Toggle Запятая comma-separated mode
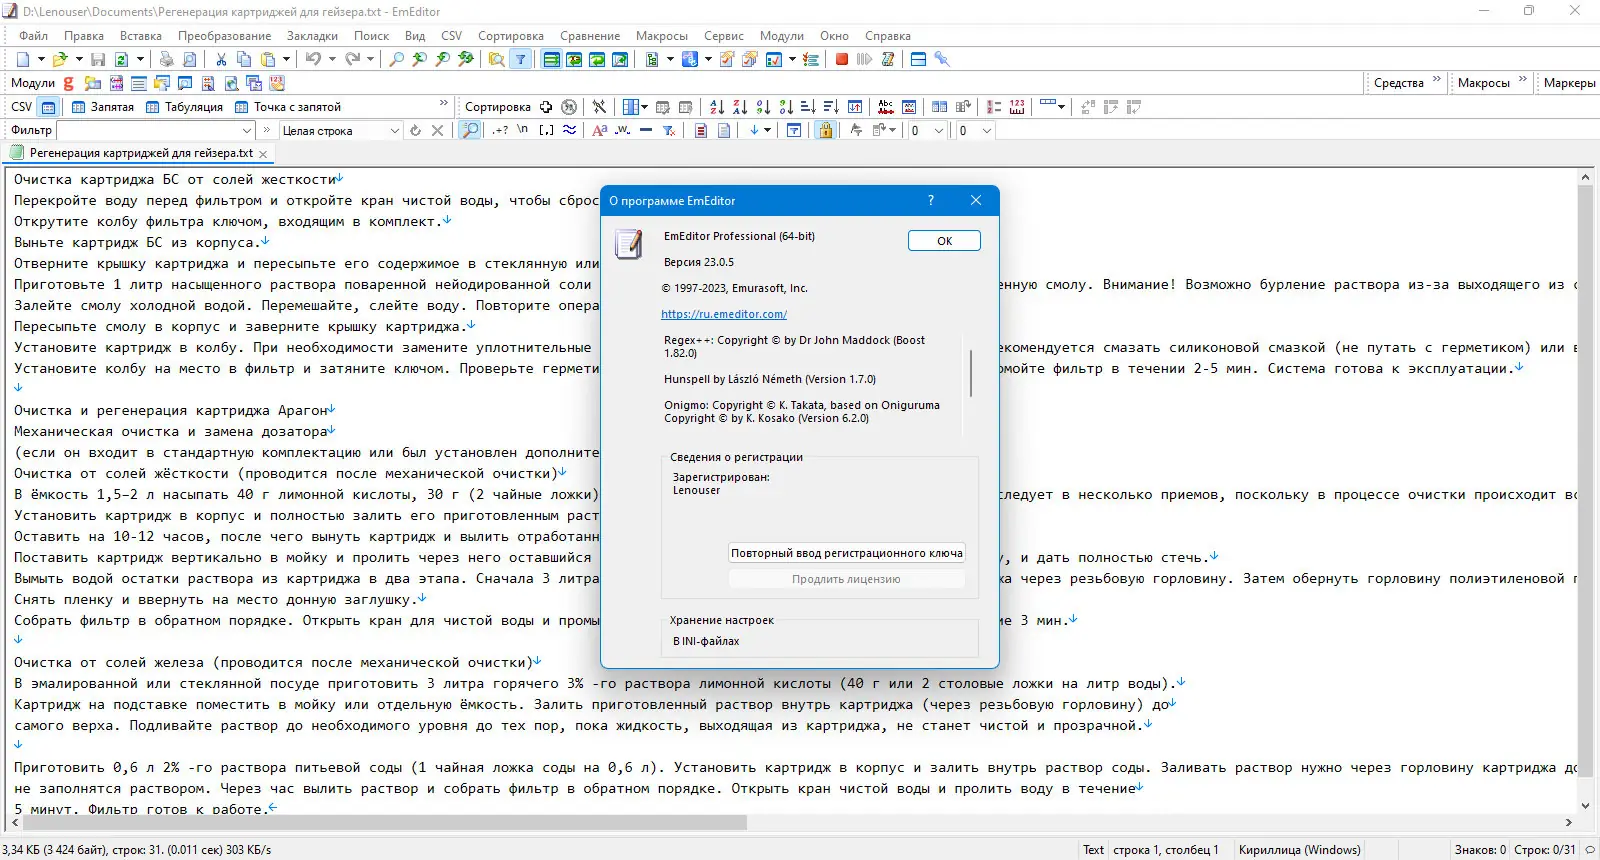This screenshot has width=1600, height=860. pyautogui.click(x=102, y=107)
